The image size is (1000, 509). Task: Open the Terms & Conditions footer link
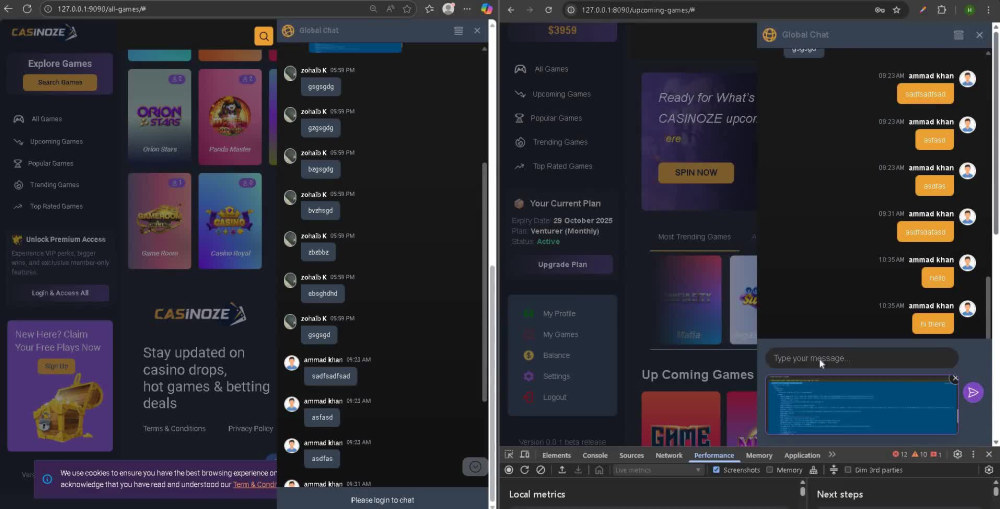click(x=174, y=429)
